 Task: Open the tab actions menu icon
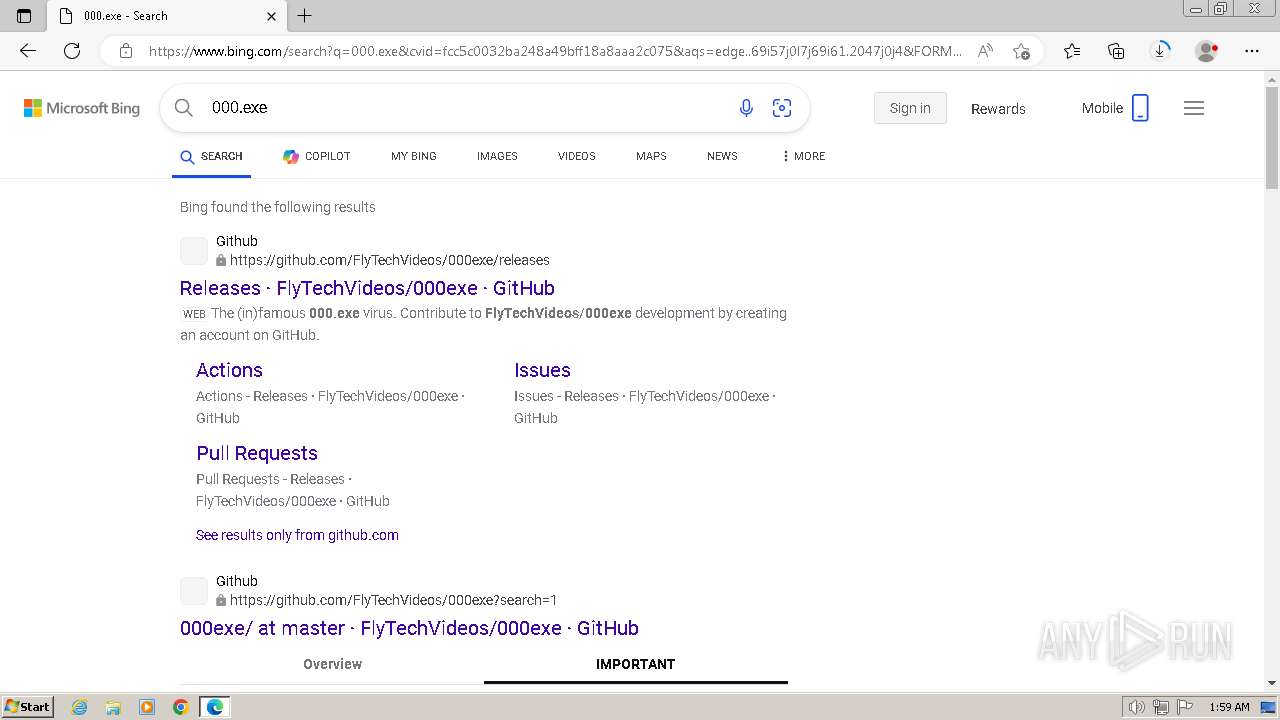click(x=24, y=16)
